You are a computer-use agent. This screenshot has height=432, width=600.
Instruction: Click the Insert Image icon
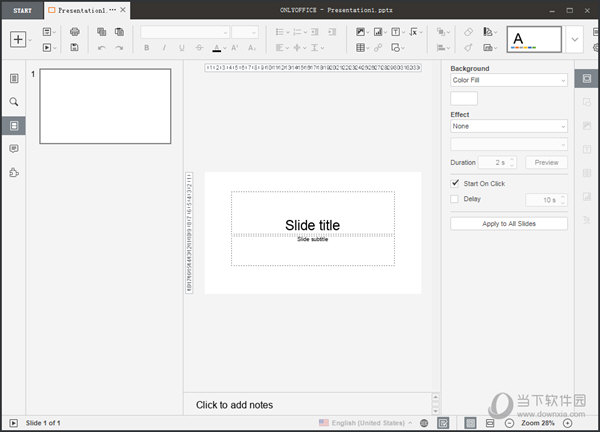[360, 32]
